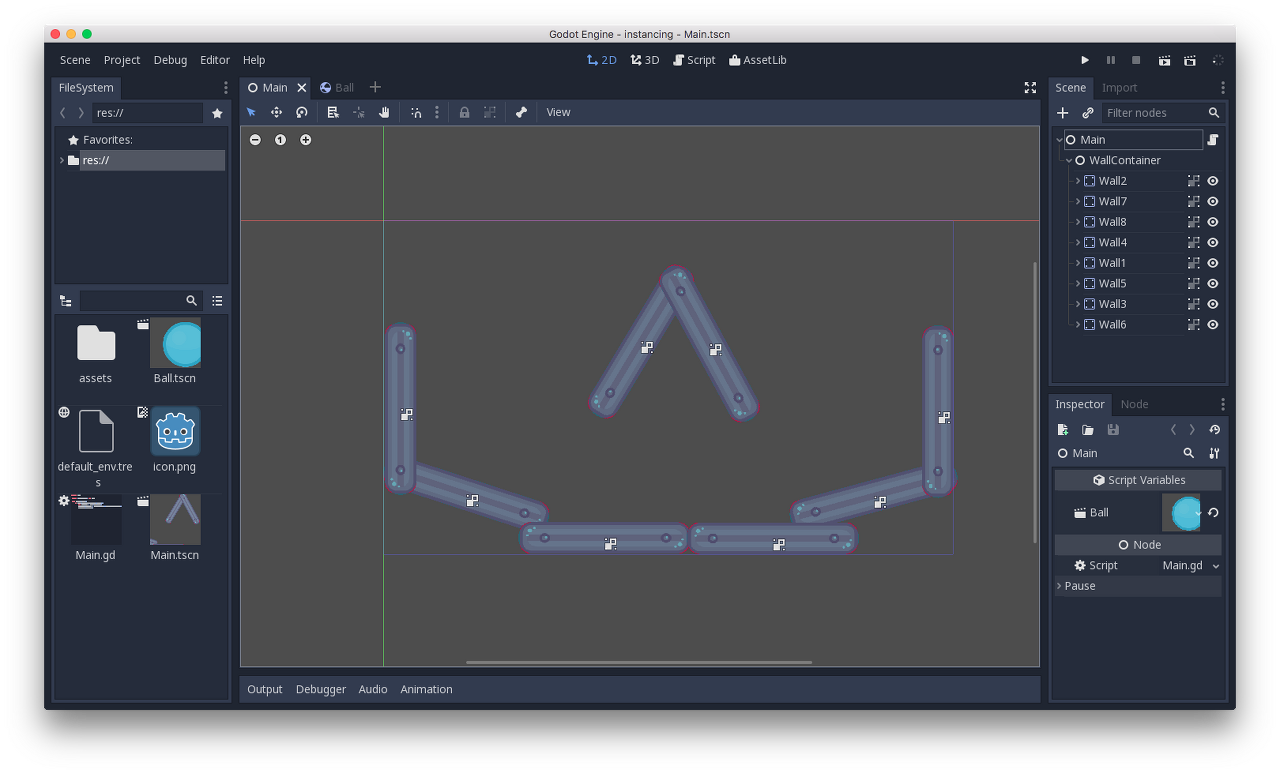Toggle visibility of Wall1
Screen dimensions: 1280x773
1213,263
